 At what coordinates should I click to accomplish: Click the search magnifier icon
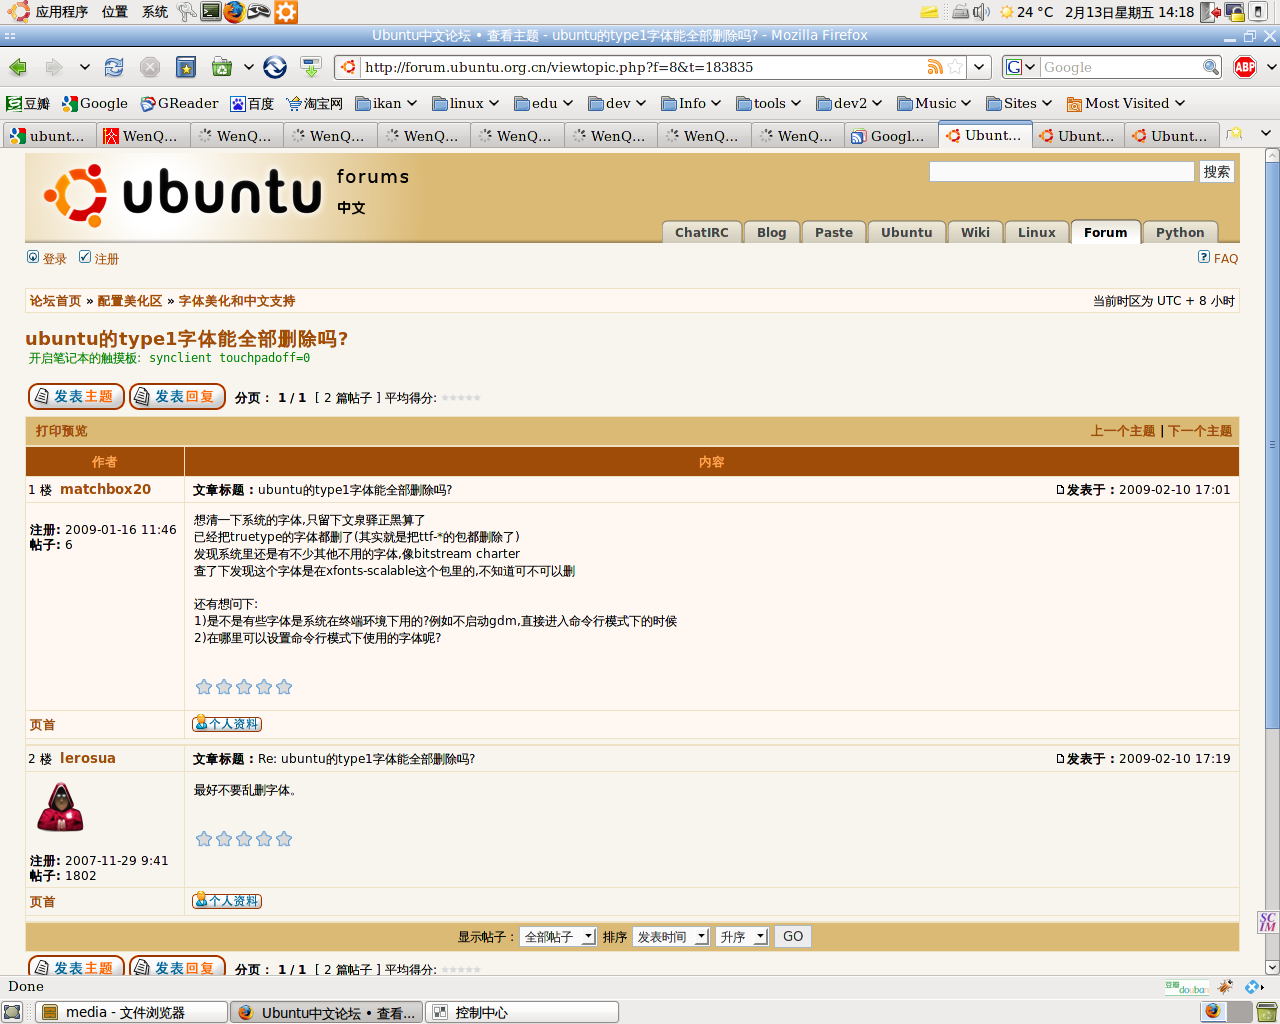click(1211, 67)
